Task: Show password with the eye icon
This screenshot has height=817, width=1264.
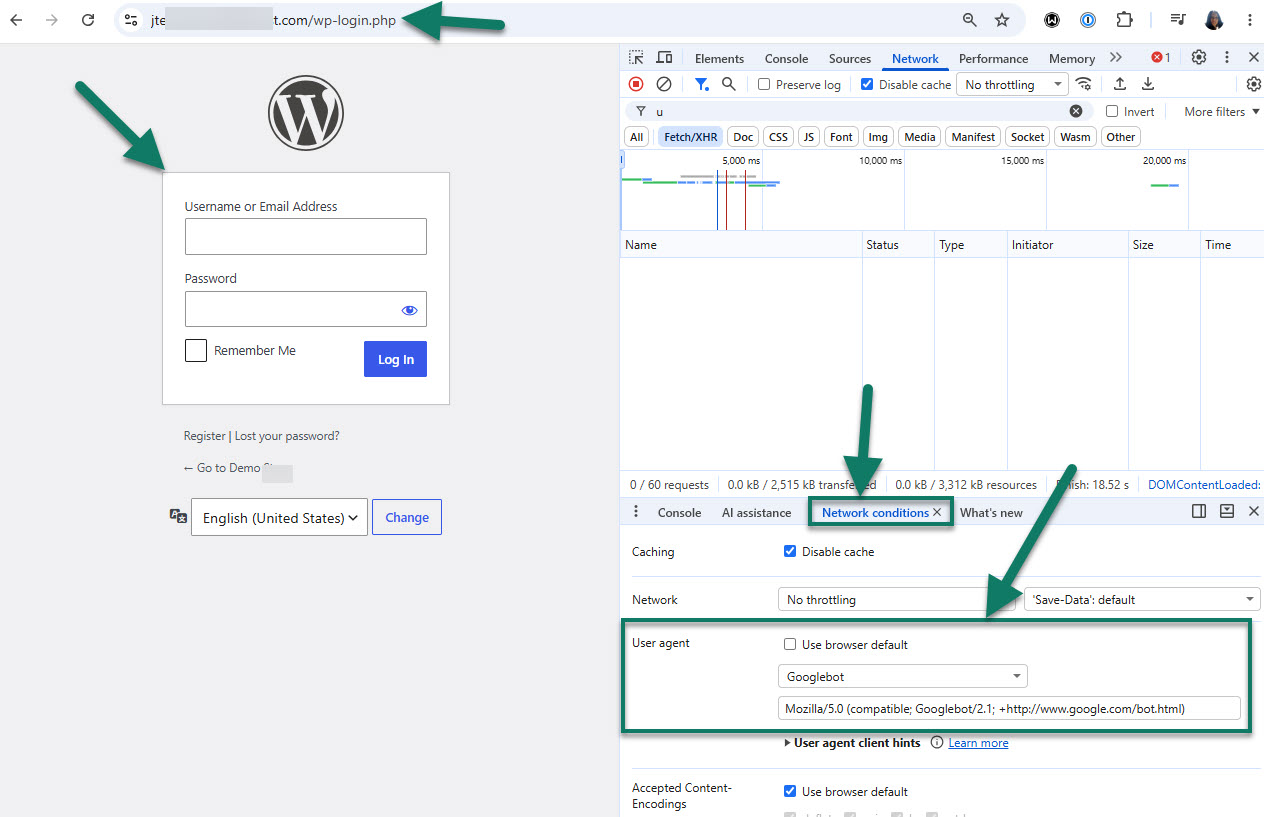Action: (x=409, y=310)
